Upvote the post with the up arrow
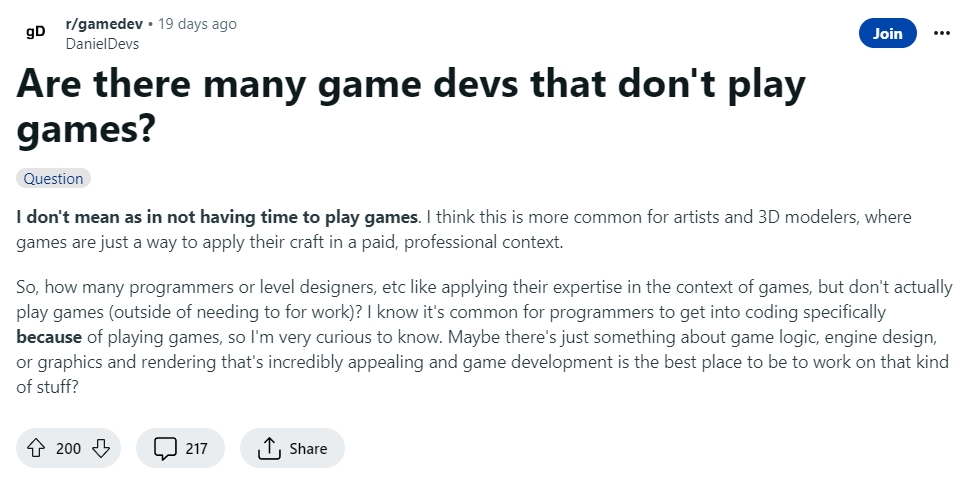This screenshot has width=964, height=489. coord(36,448)
